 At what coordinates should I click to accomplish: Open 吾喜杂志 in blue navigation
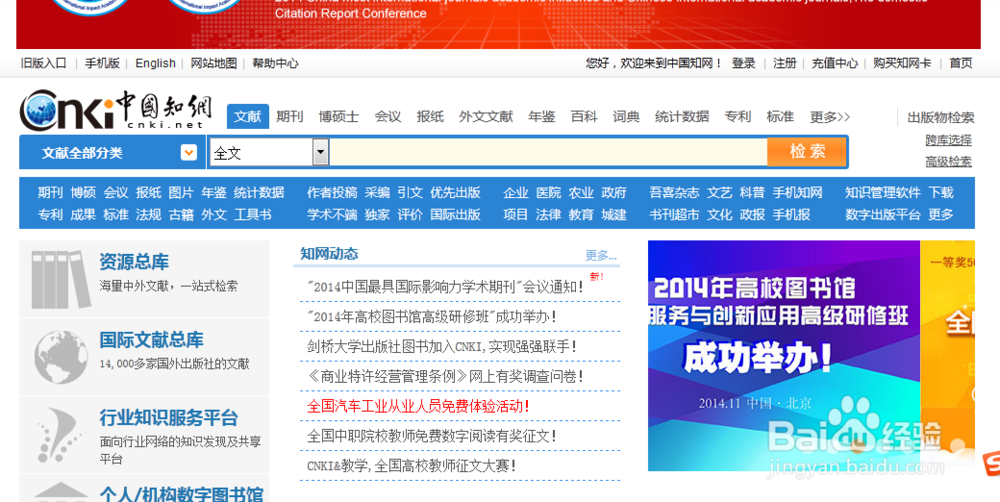point(674,193)
